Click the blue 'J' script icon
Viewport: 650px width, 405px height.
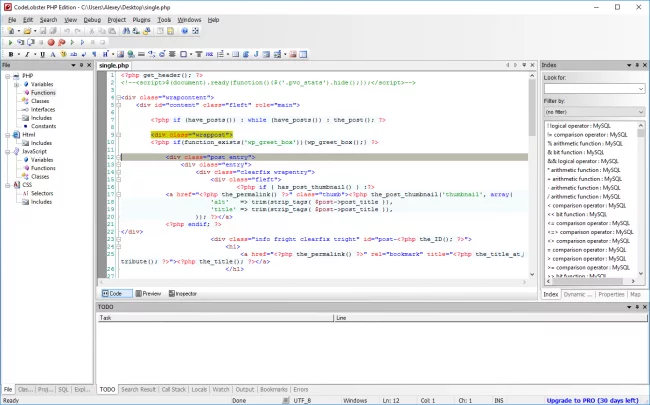pos(256,54)
